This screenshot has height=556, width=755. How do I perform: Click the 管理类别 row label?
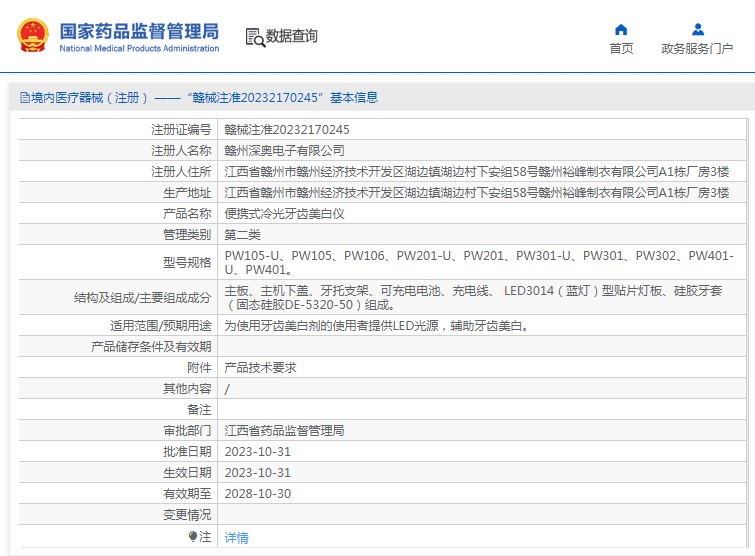[187, 235]
